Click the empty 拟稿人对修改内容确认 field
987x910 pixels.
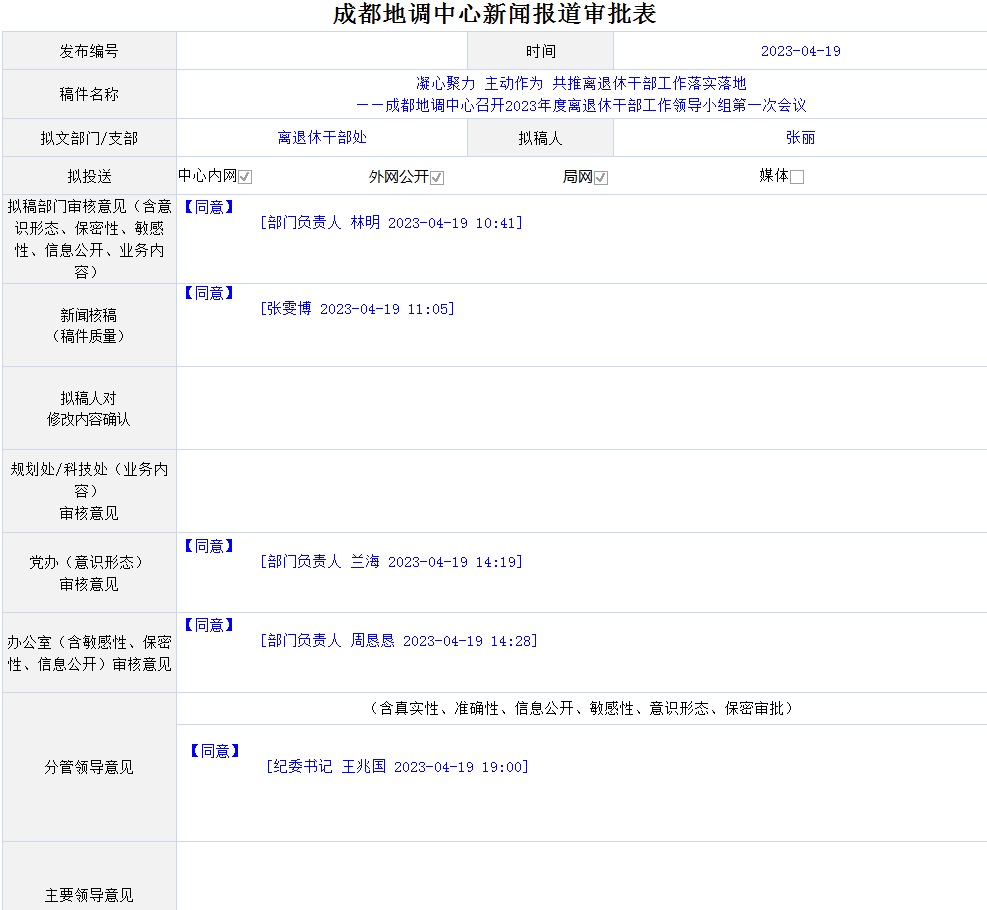(581, 408)
